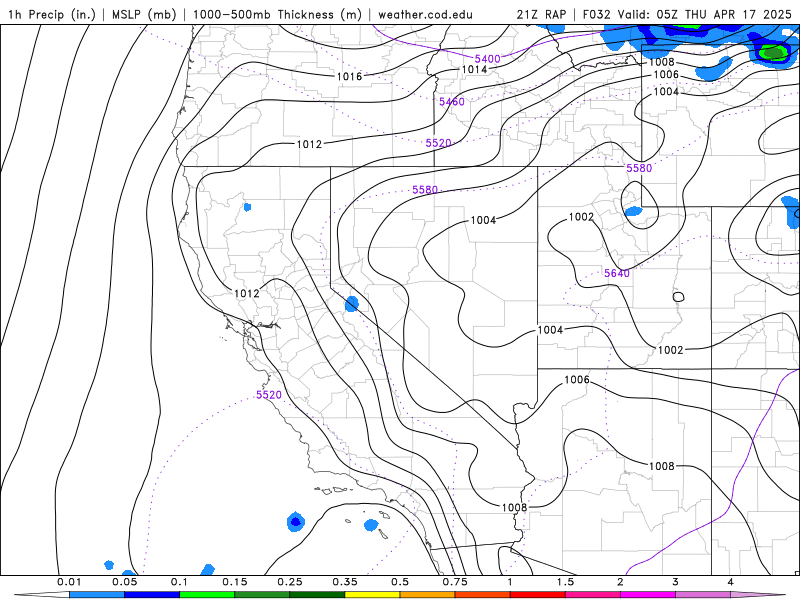The image size is (800, 600).
Task: Click the bright green legend swatch after 0.1
Action: point(207,595)
